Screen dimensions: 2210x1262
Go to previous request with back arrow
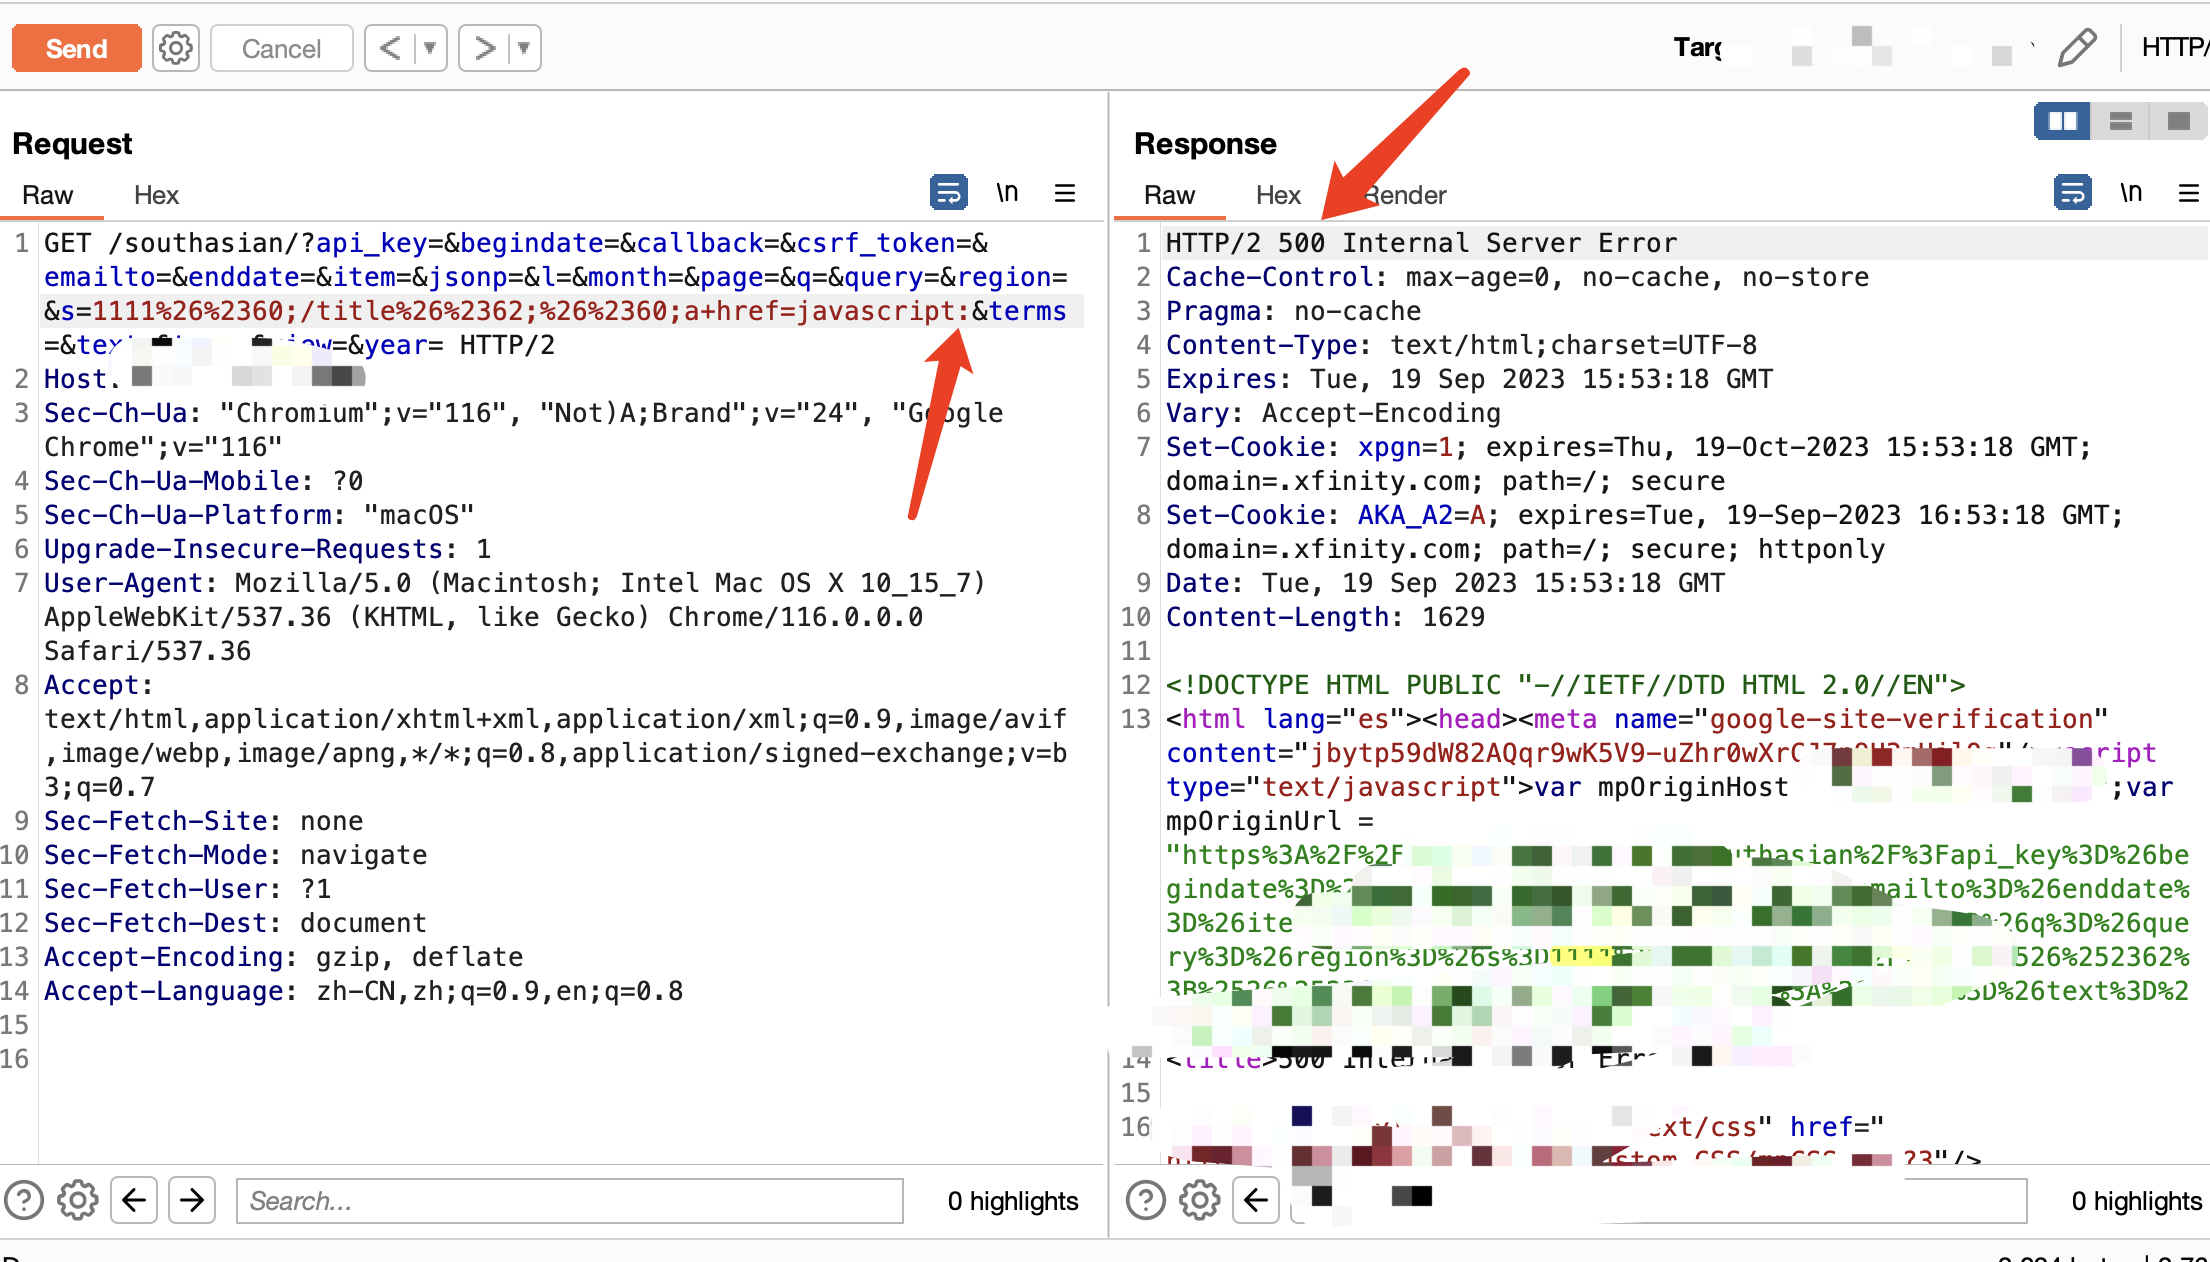coord(391,48)
